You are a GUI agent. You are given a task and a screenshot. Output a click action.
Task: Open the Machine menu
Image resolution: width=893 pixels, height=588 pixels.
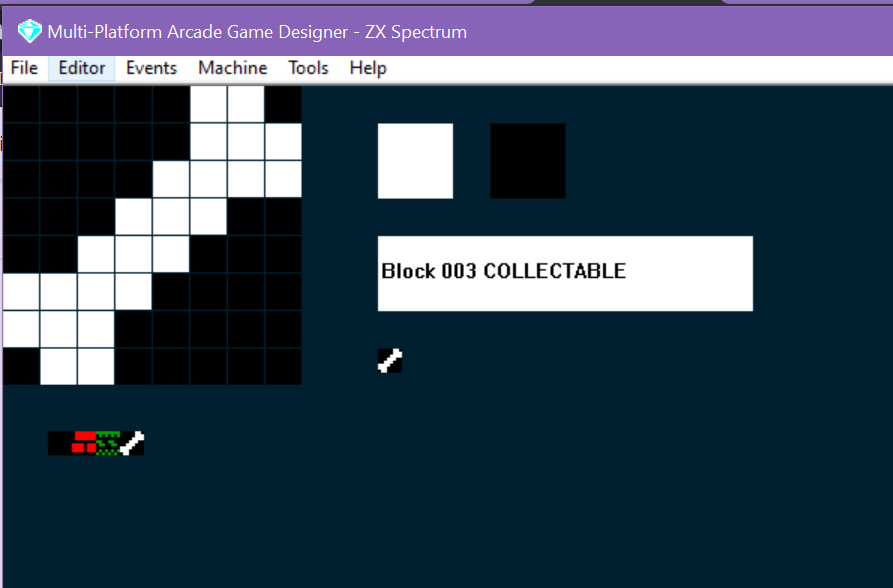click(232, 68)
